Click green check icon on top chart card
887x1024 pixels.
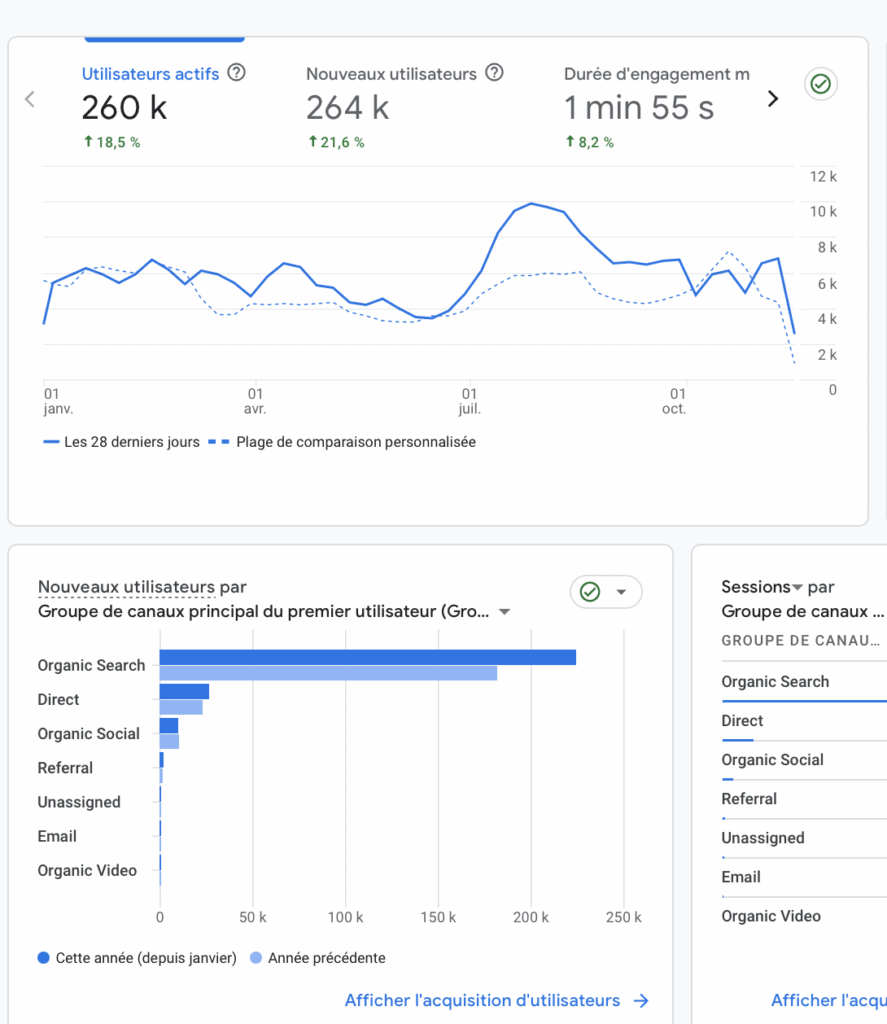[821, 85]
